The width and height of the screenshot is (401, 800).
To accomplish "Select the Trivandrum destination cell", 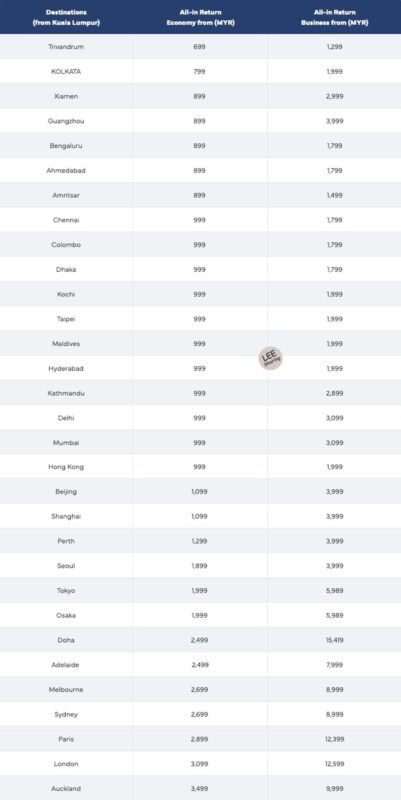I will tap(66, 47).
